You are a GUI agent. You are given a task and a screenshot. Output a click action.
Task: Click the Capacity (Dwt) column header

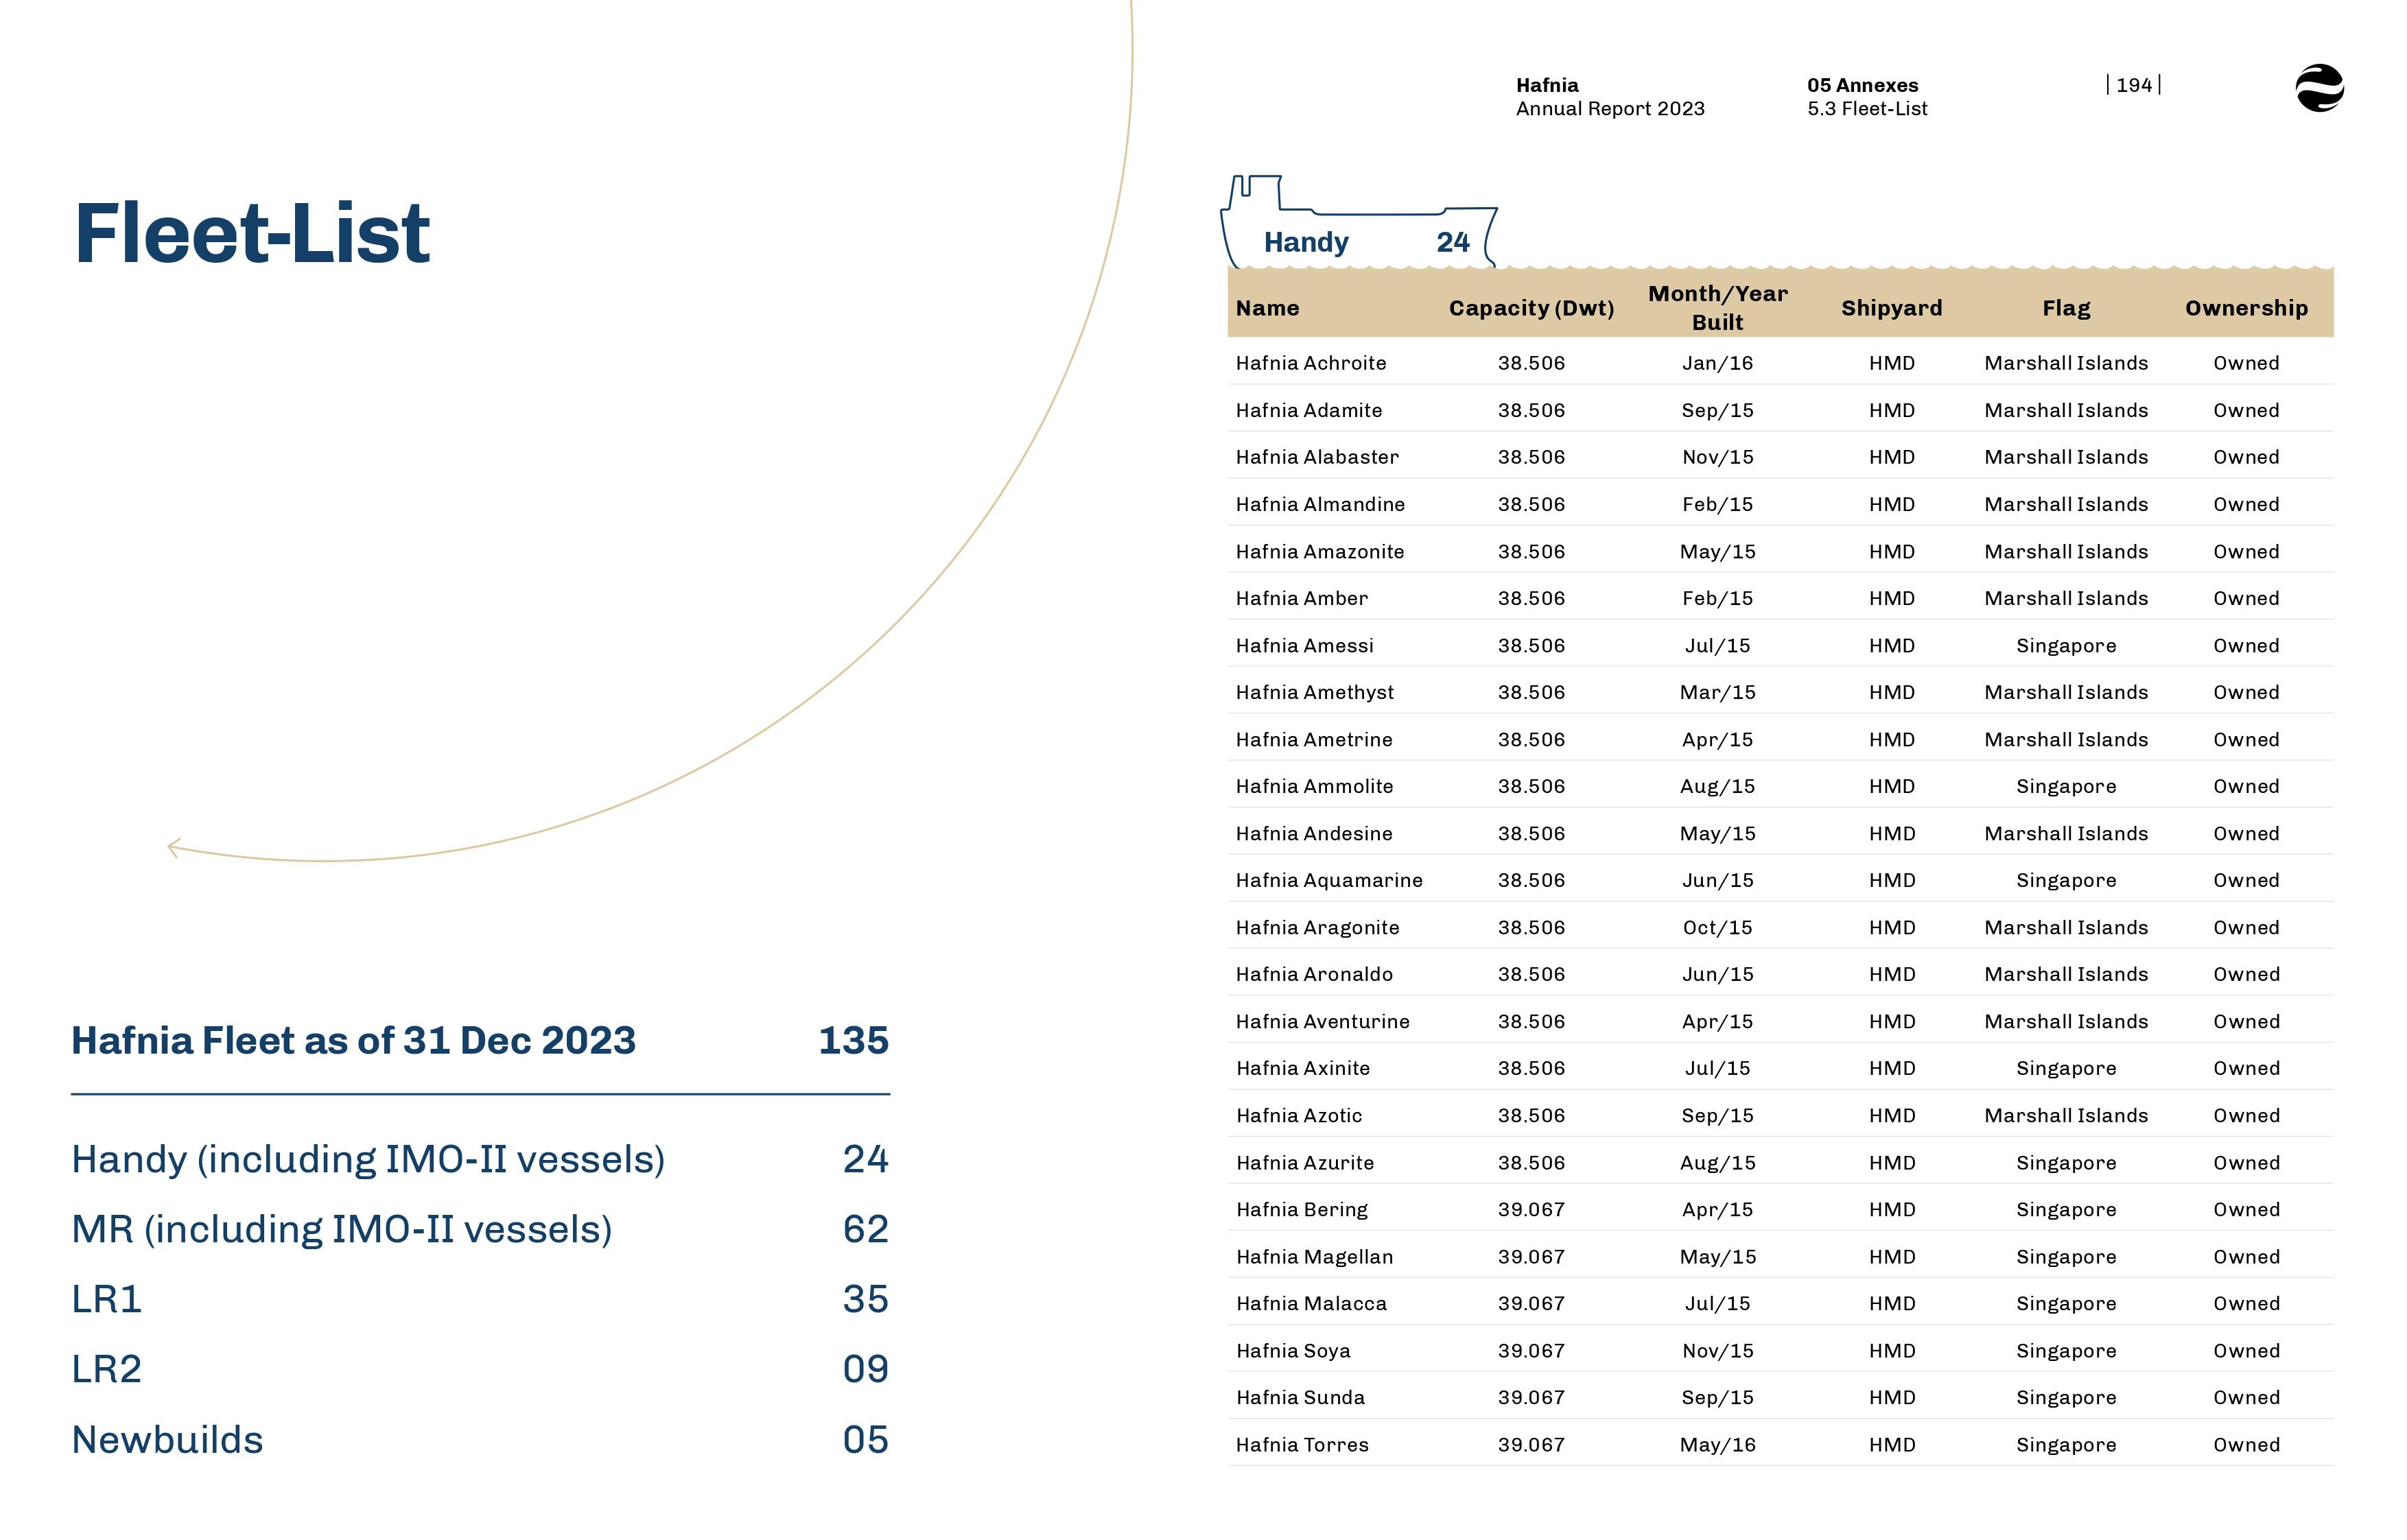pyautogui.click(x=1531, y=308)
